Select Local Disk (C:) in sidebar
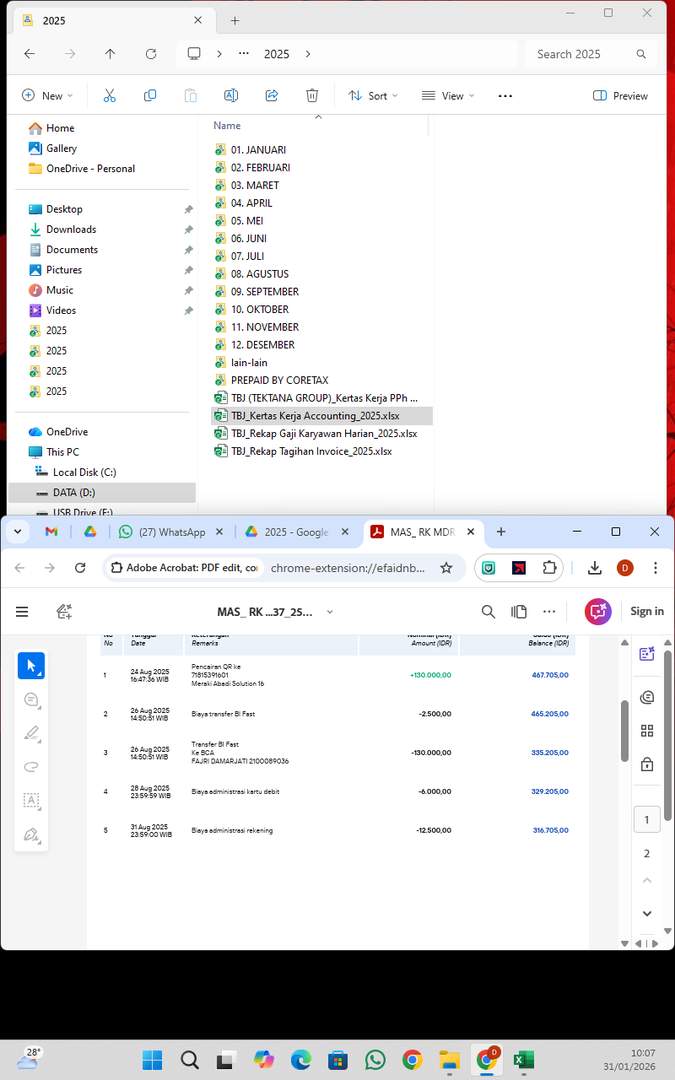The image size is (675, 1080). coord(84,472)
